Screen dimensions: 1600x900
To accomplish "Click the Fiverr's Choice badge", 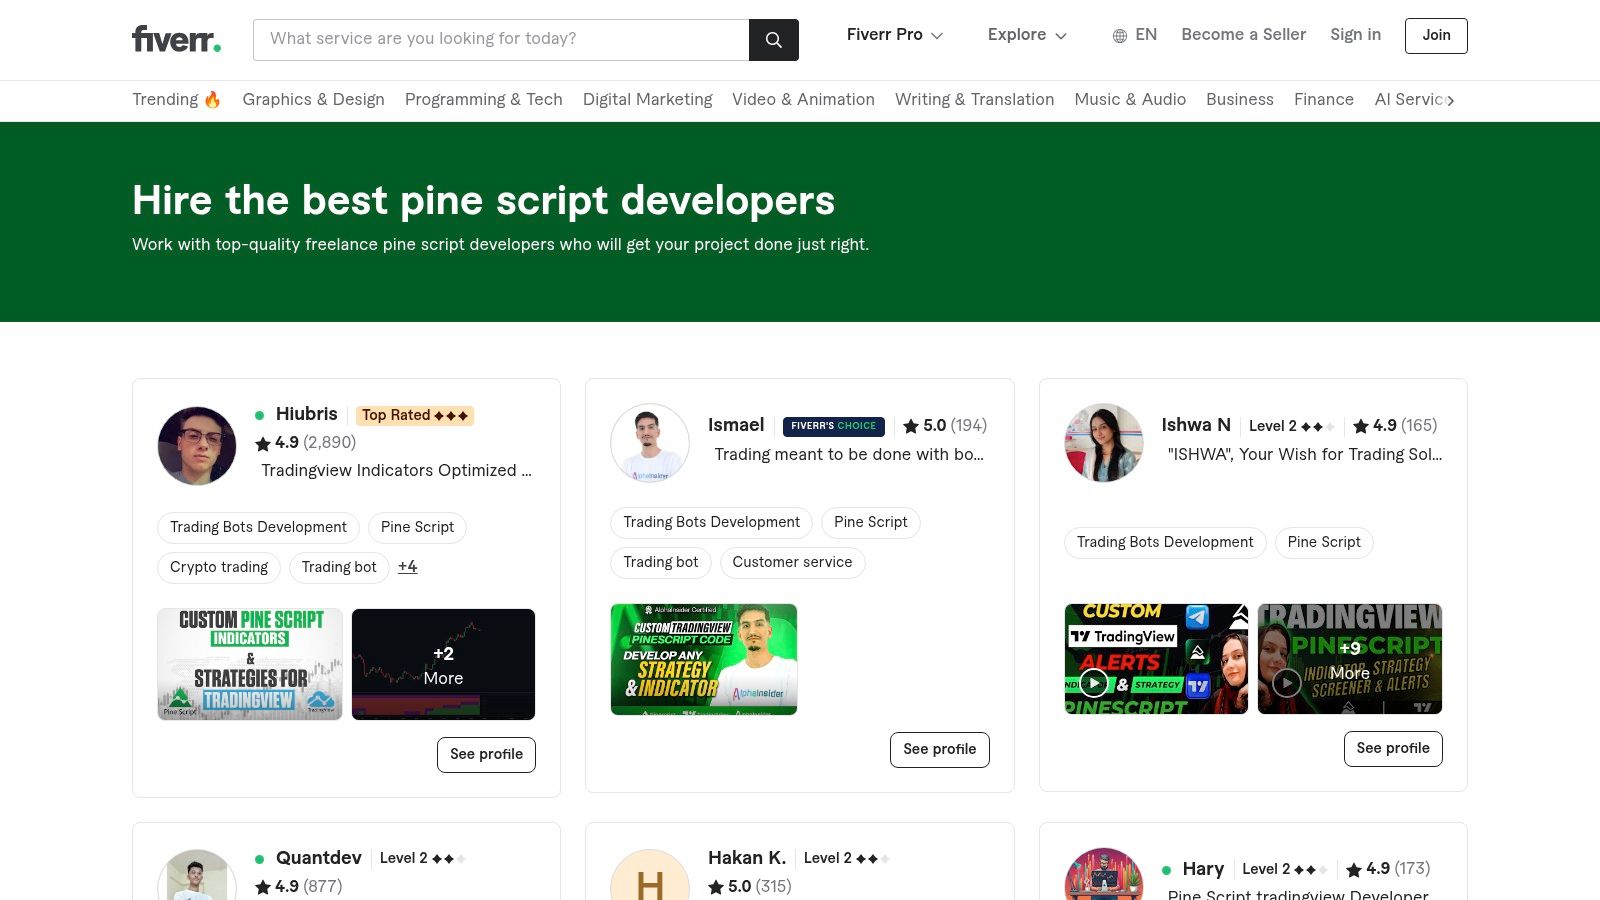I will [833, 426].
